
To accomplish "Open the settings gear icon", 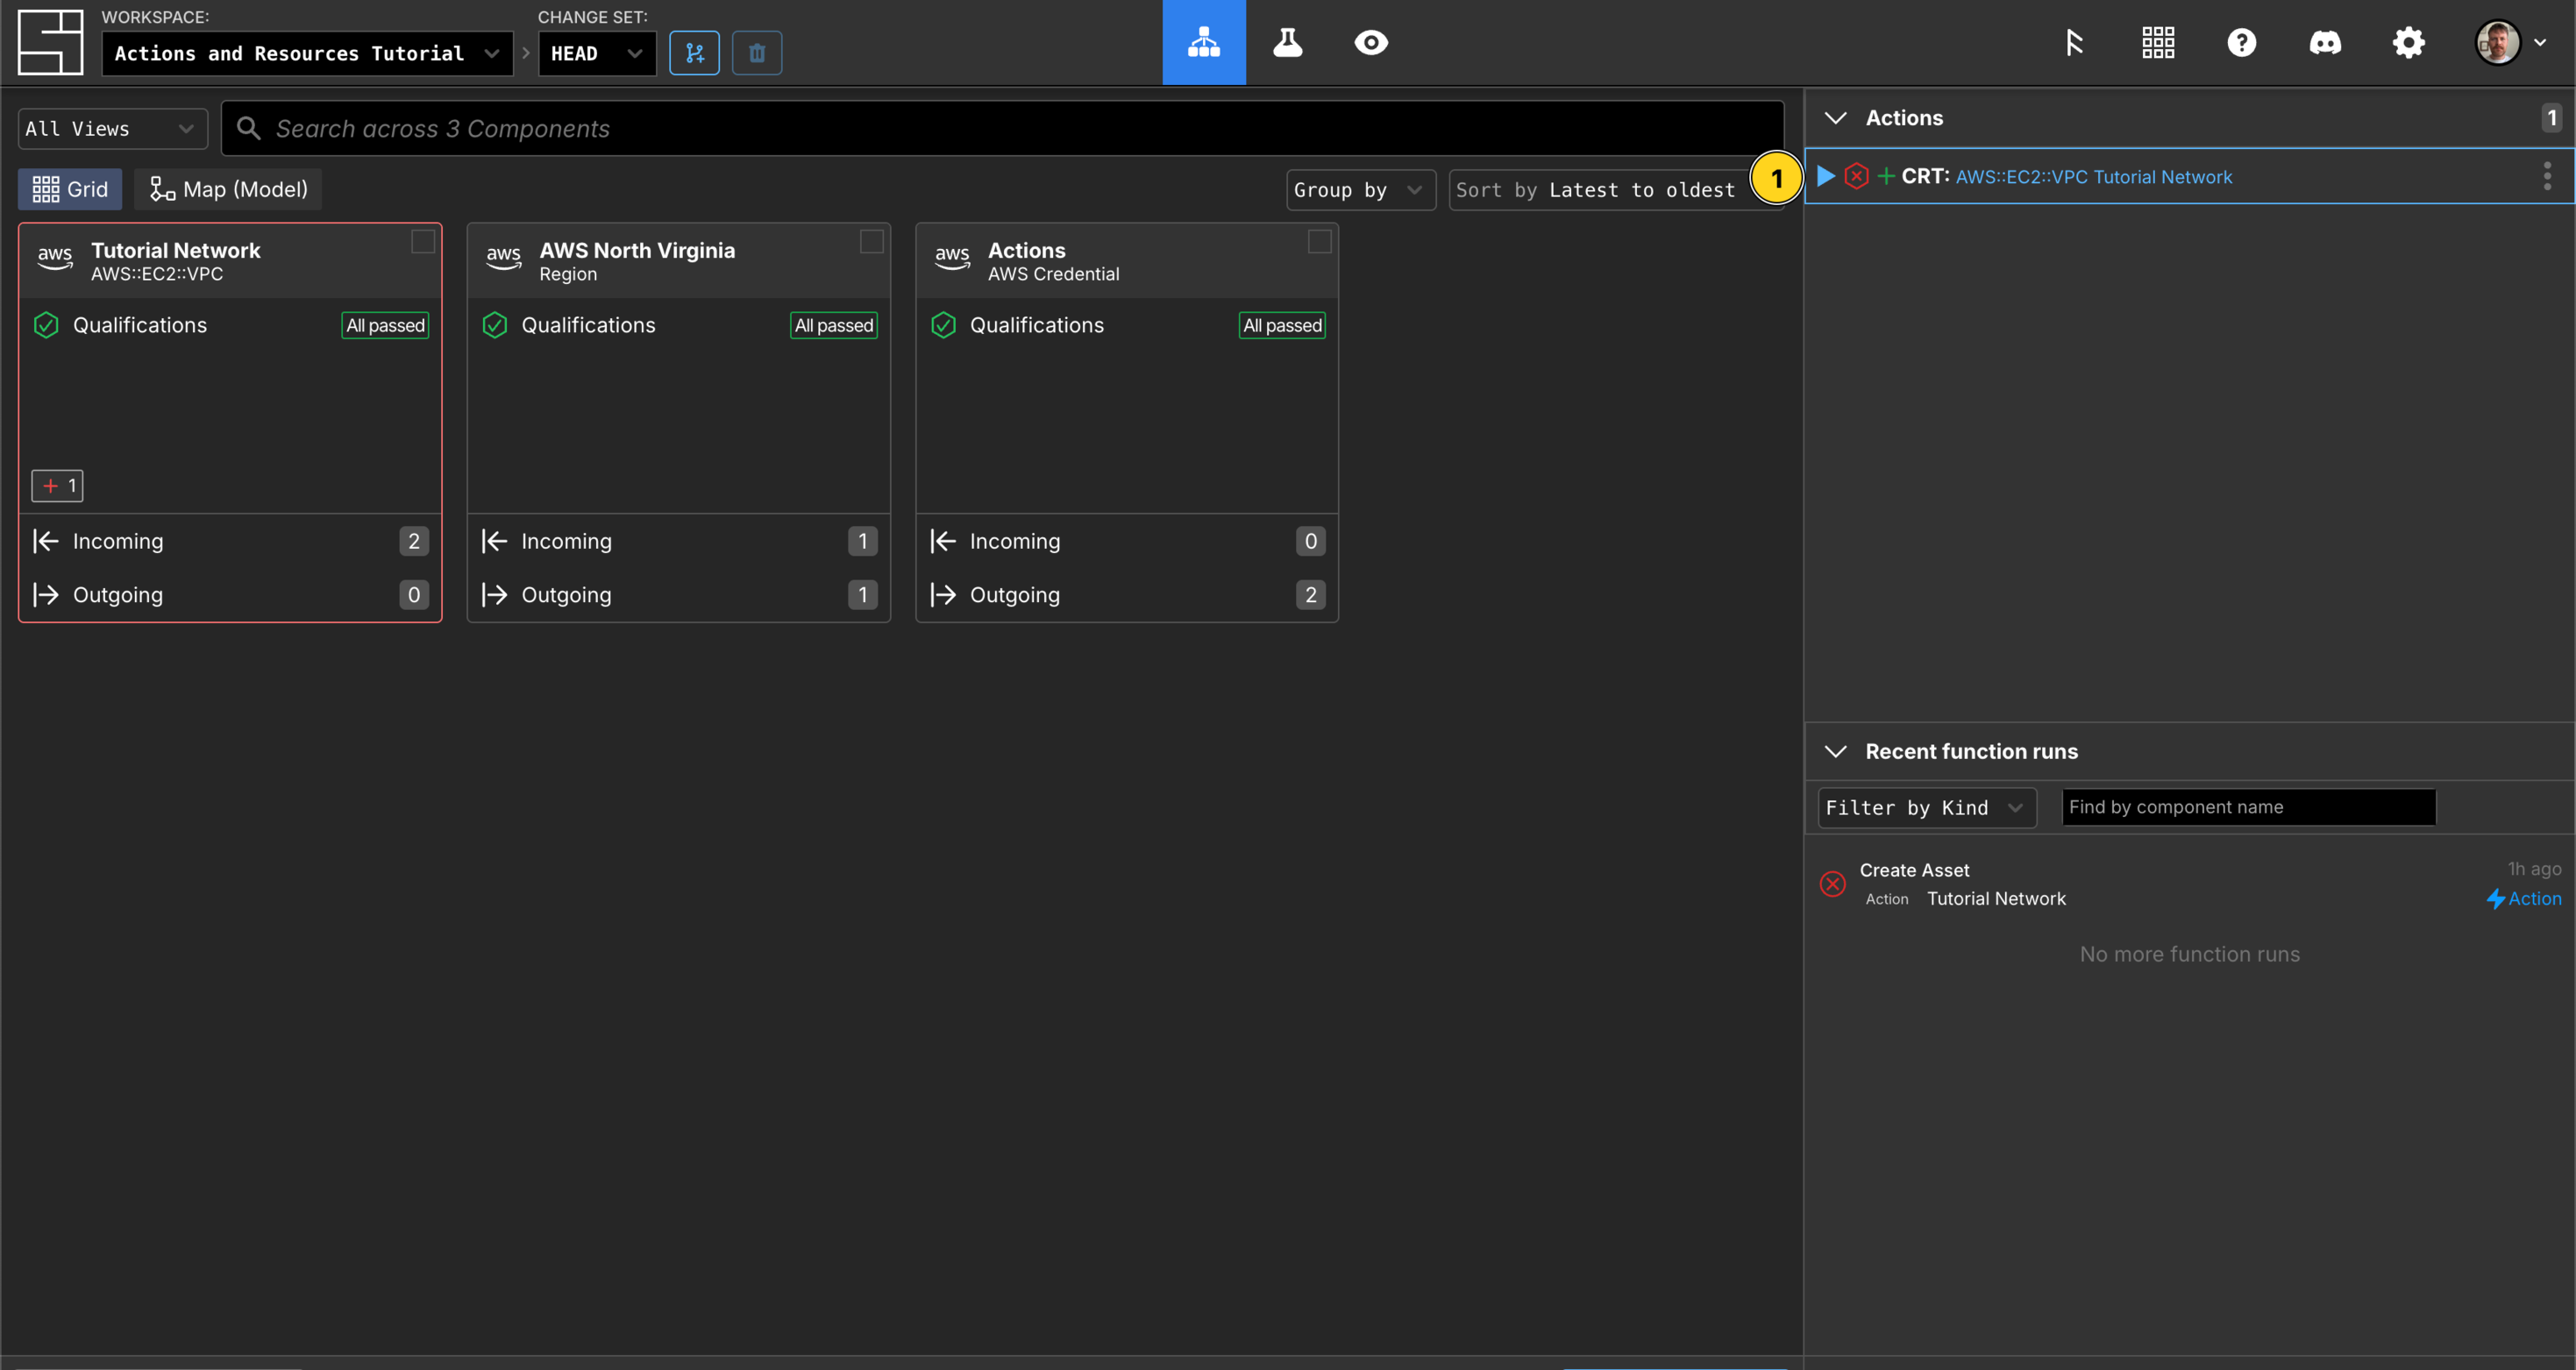I will (2408, 42).
